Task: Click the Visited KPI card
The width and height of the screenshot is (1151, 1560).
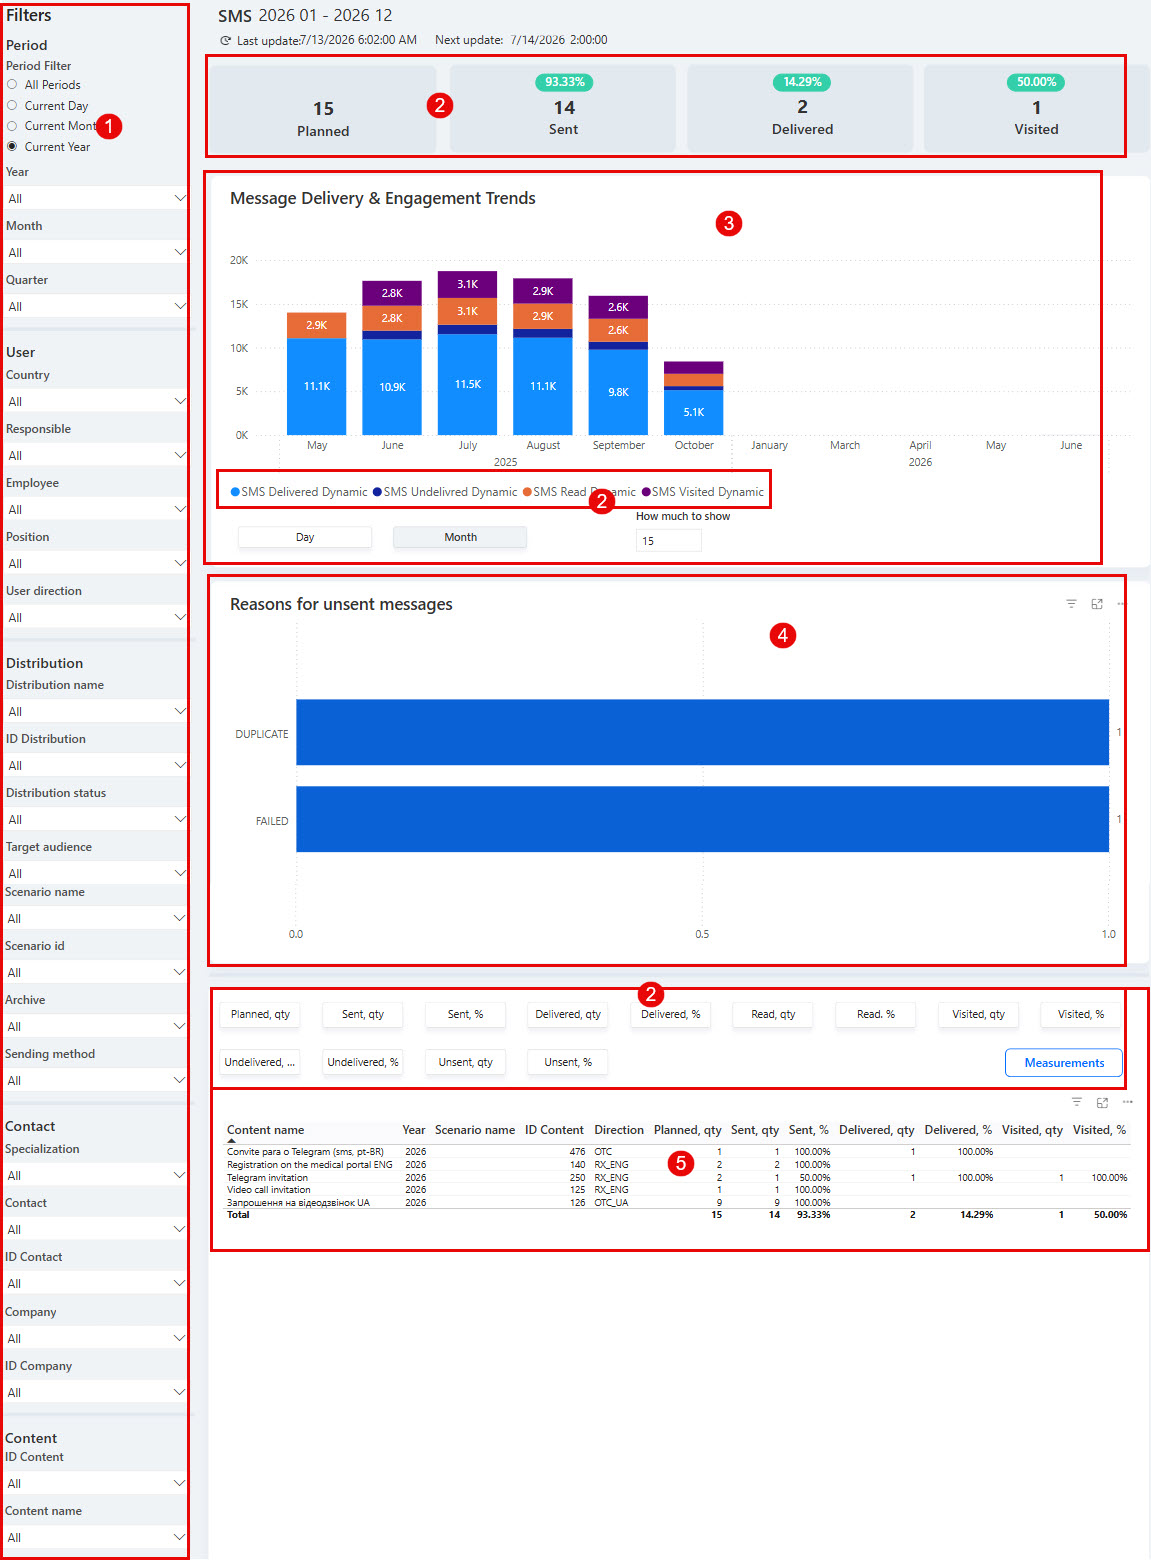Action: pyautogui.click(x=1036, y=109)
